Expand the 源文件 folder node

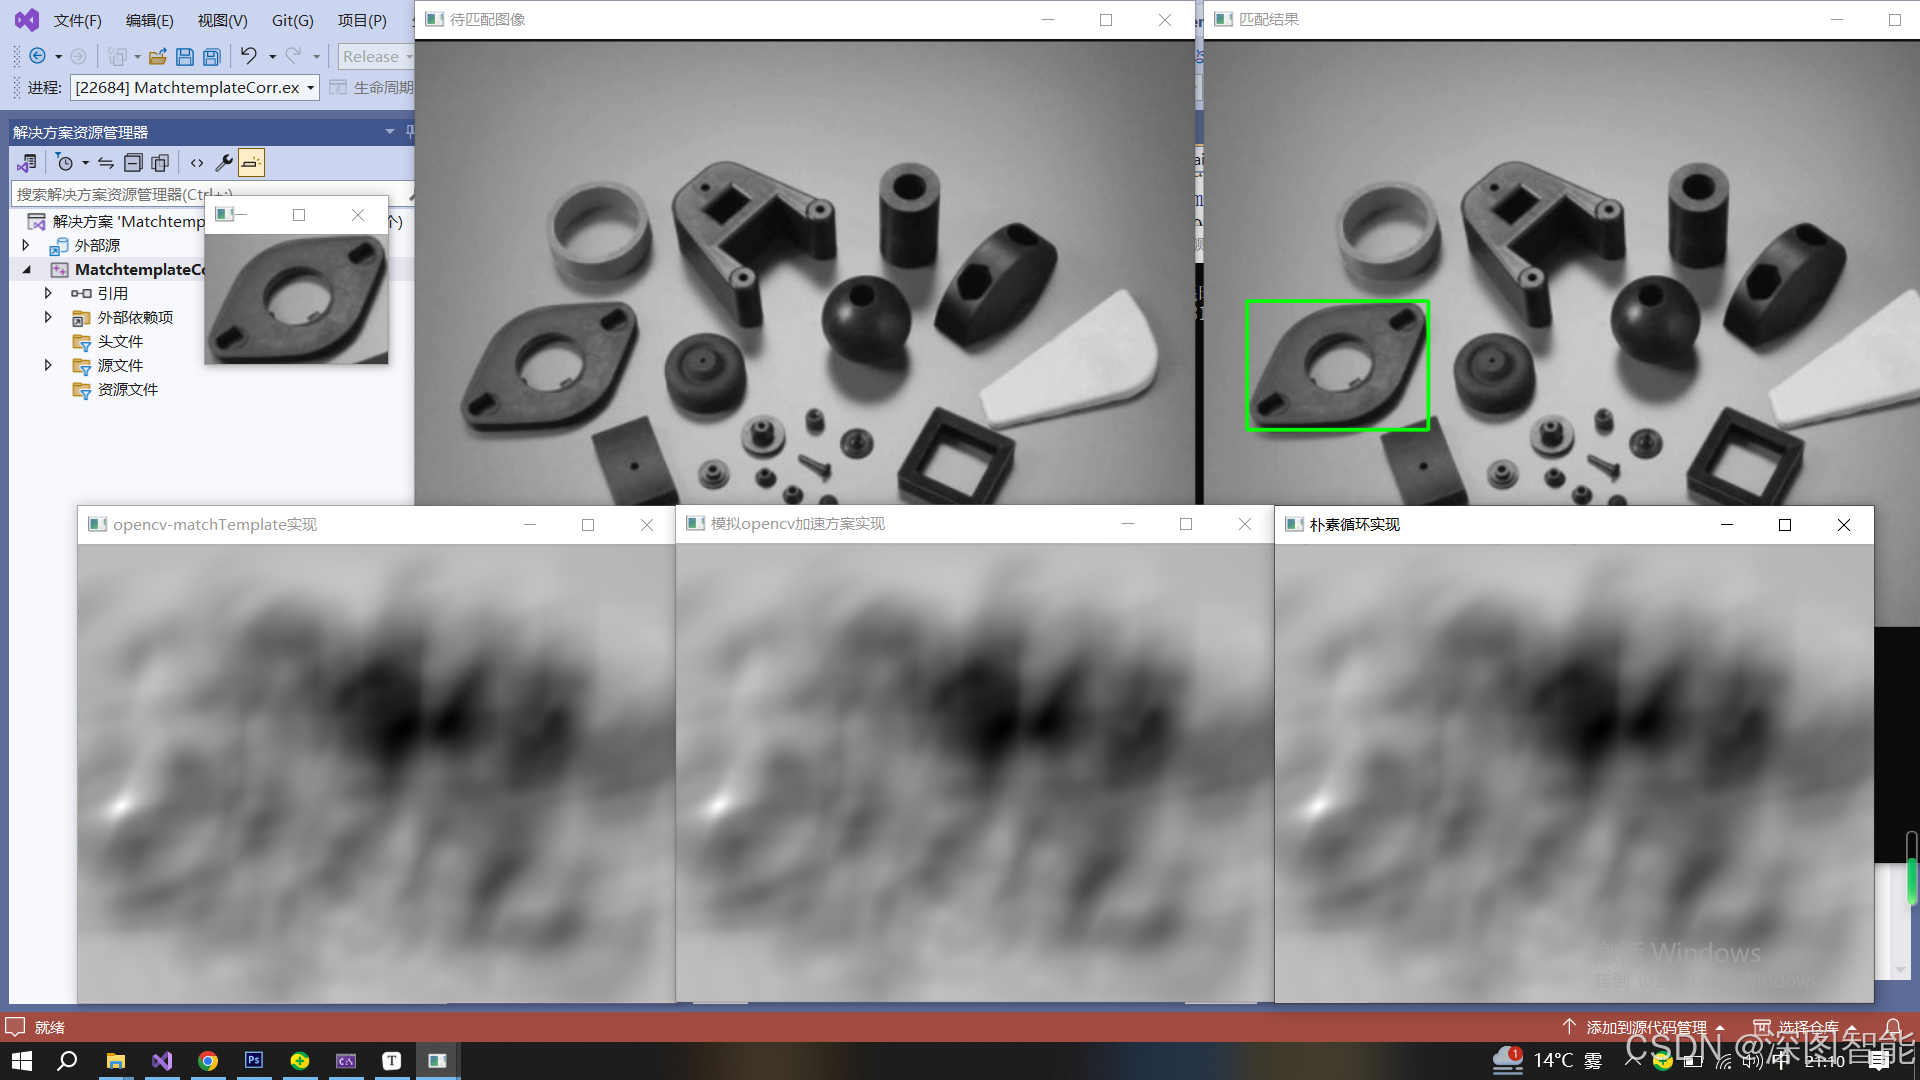point(48,365)
